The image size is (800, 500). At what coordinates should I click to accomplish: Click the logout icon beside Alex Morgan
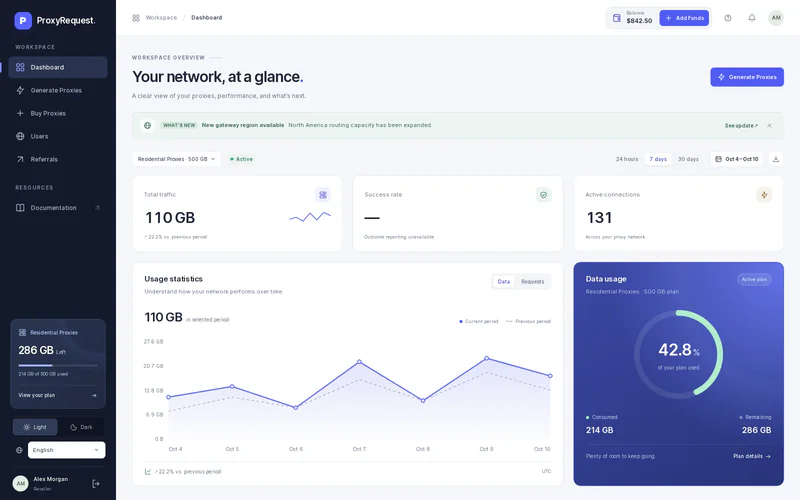95,484
